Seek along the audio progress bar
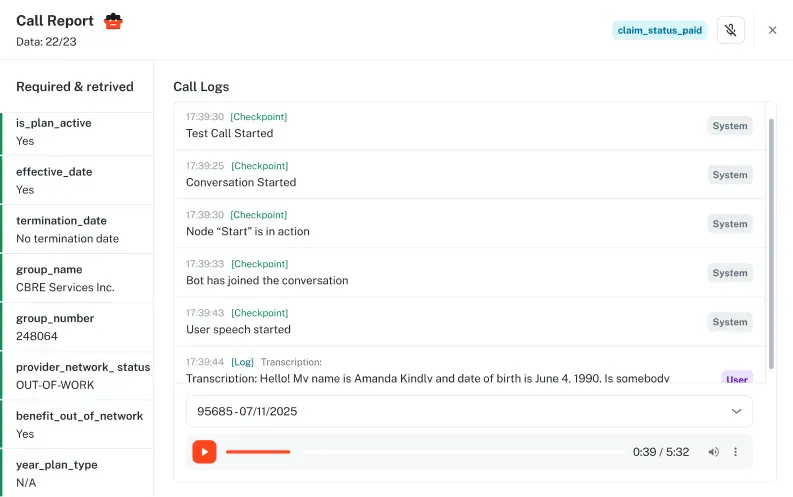The height and width of the screenshot is (497, 793). coord(425,452)
